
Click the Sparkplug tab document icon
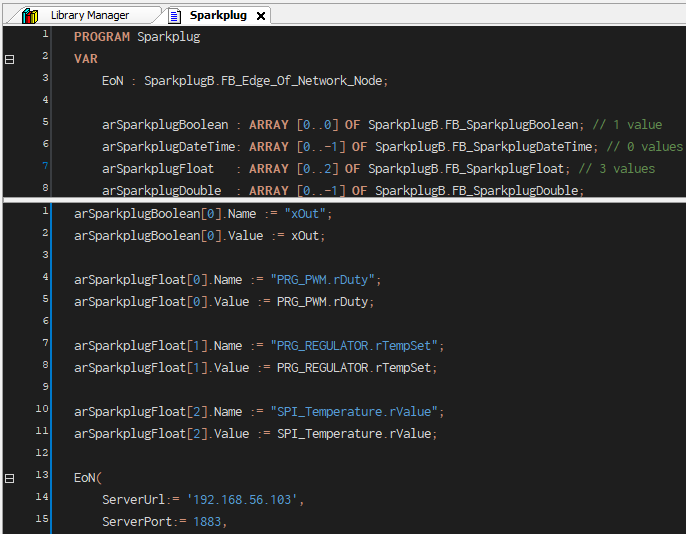(175, 16)
